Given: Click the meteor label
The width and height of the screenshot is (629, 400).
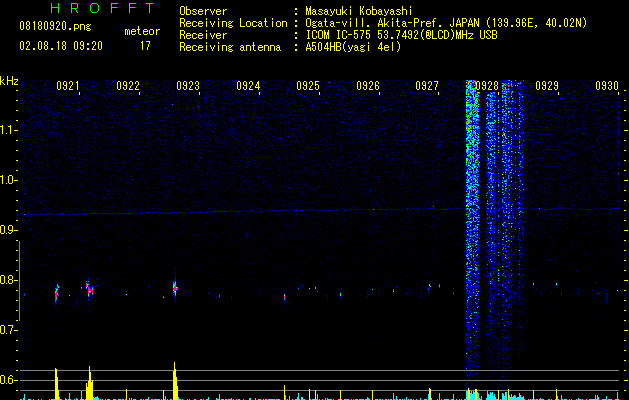Looking at the screenshot, I should point(142,31).
